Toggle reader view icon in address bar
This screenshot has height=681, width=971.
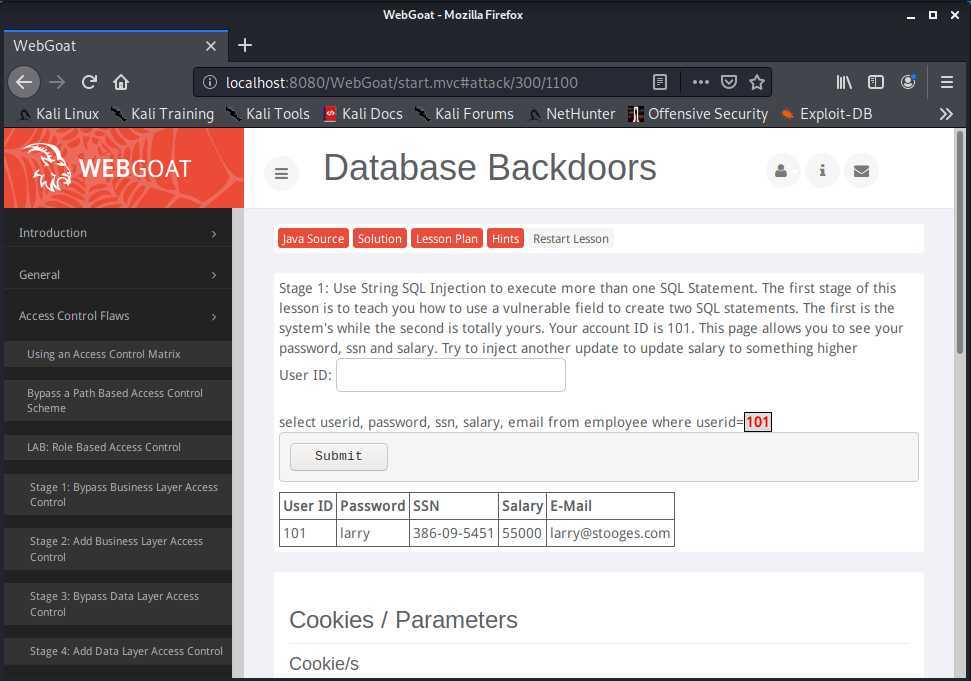pos(660,82)
